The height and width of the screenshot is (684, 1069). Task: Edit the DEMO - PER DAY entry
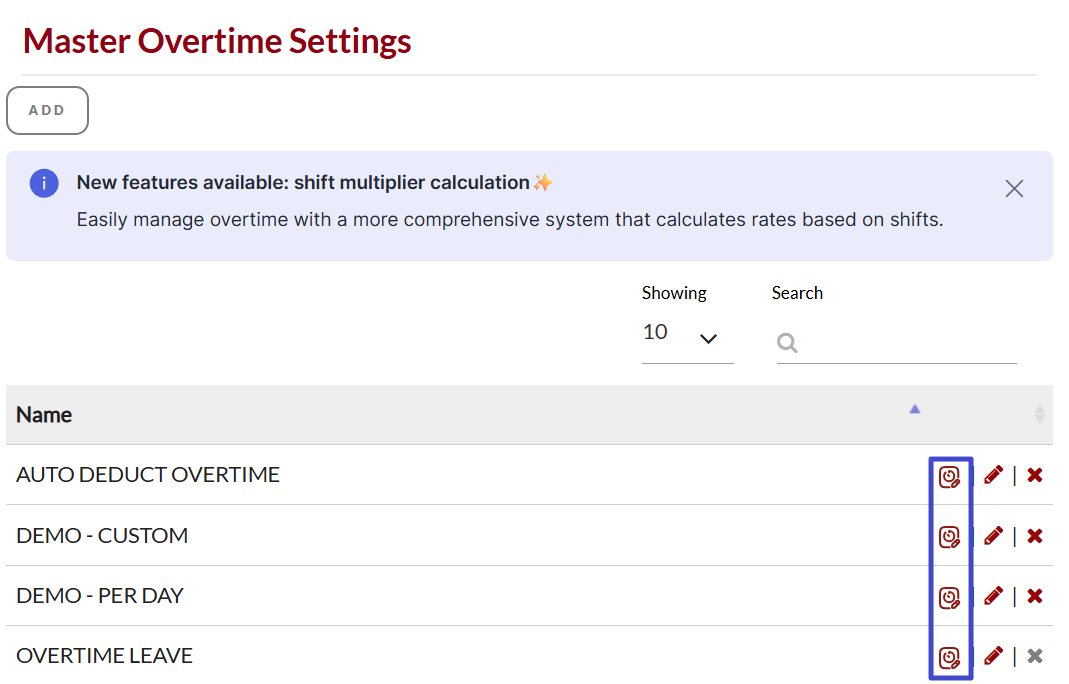[993, 596]
